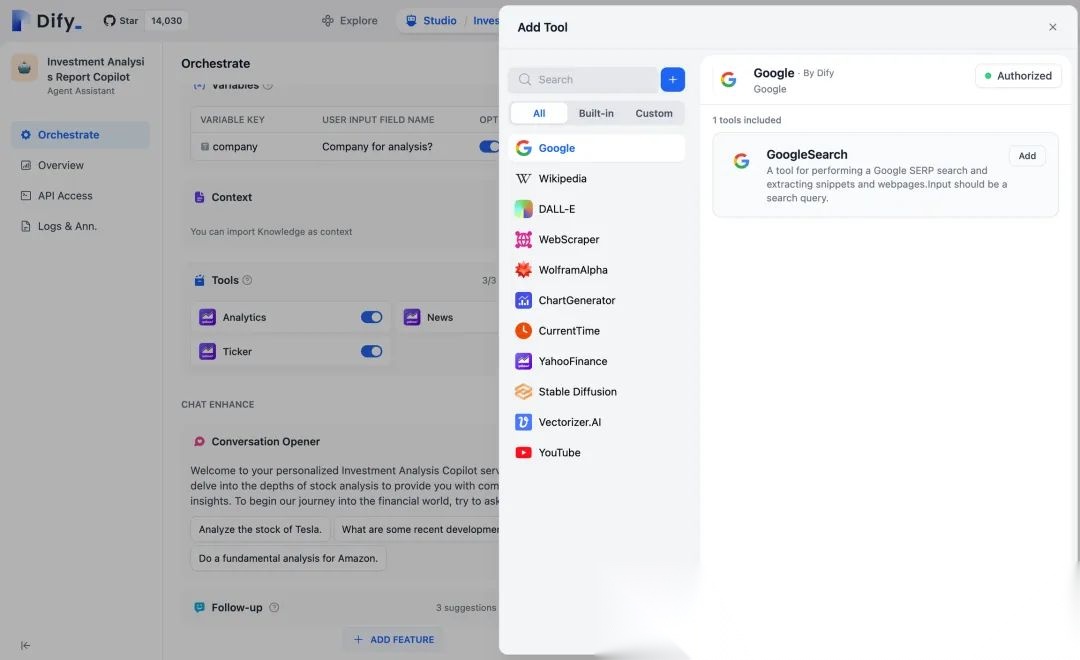Open API Access in the sidebar
1080x660 pixels.
[81, 196]
